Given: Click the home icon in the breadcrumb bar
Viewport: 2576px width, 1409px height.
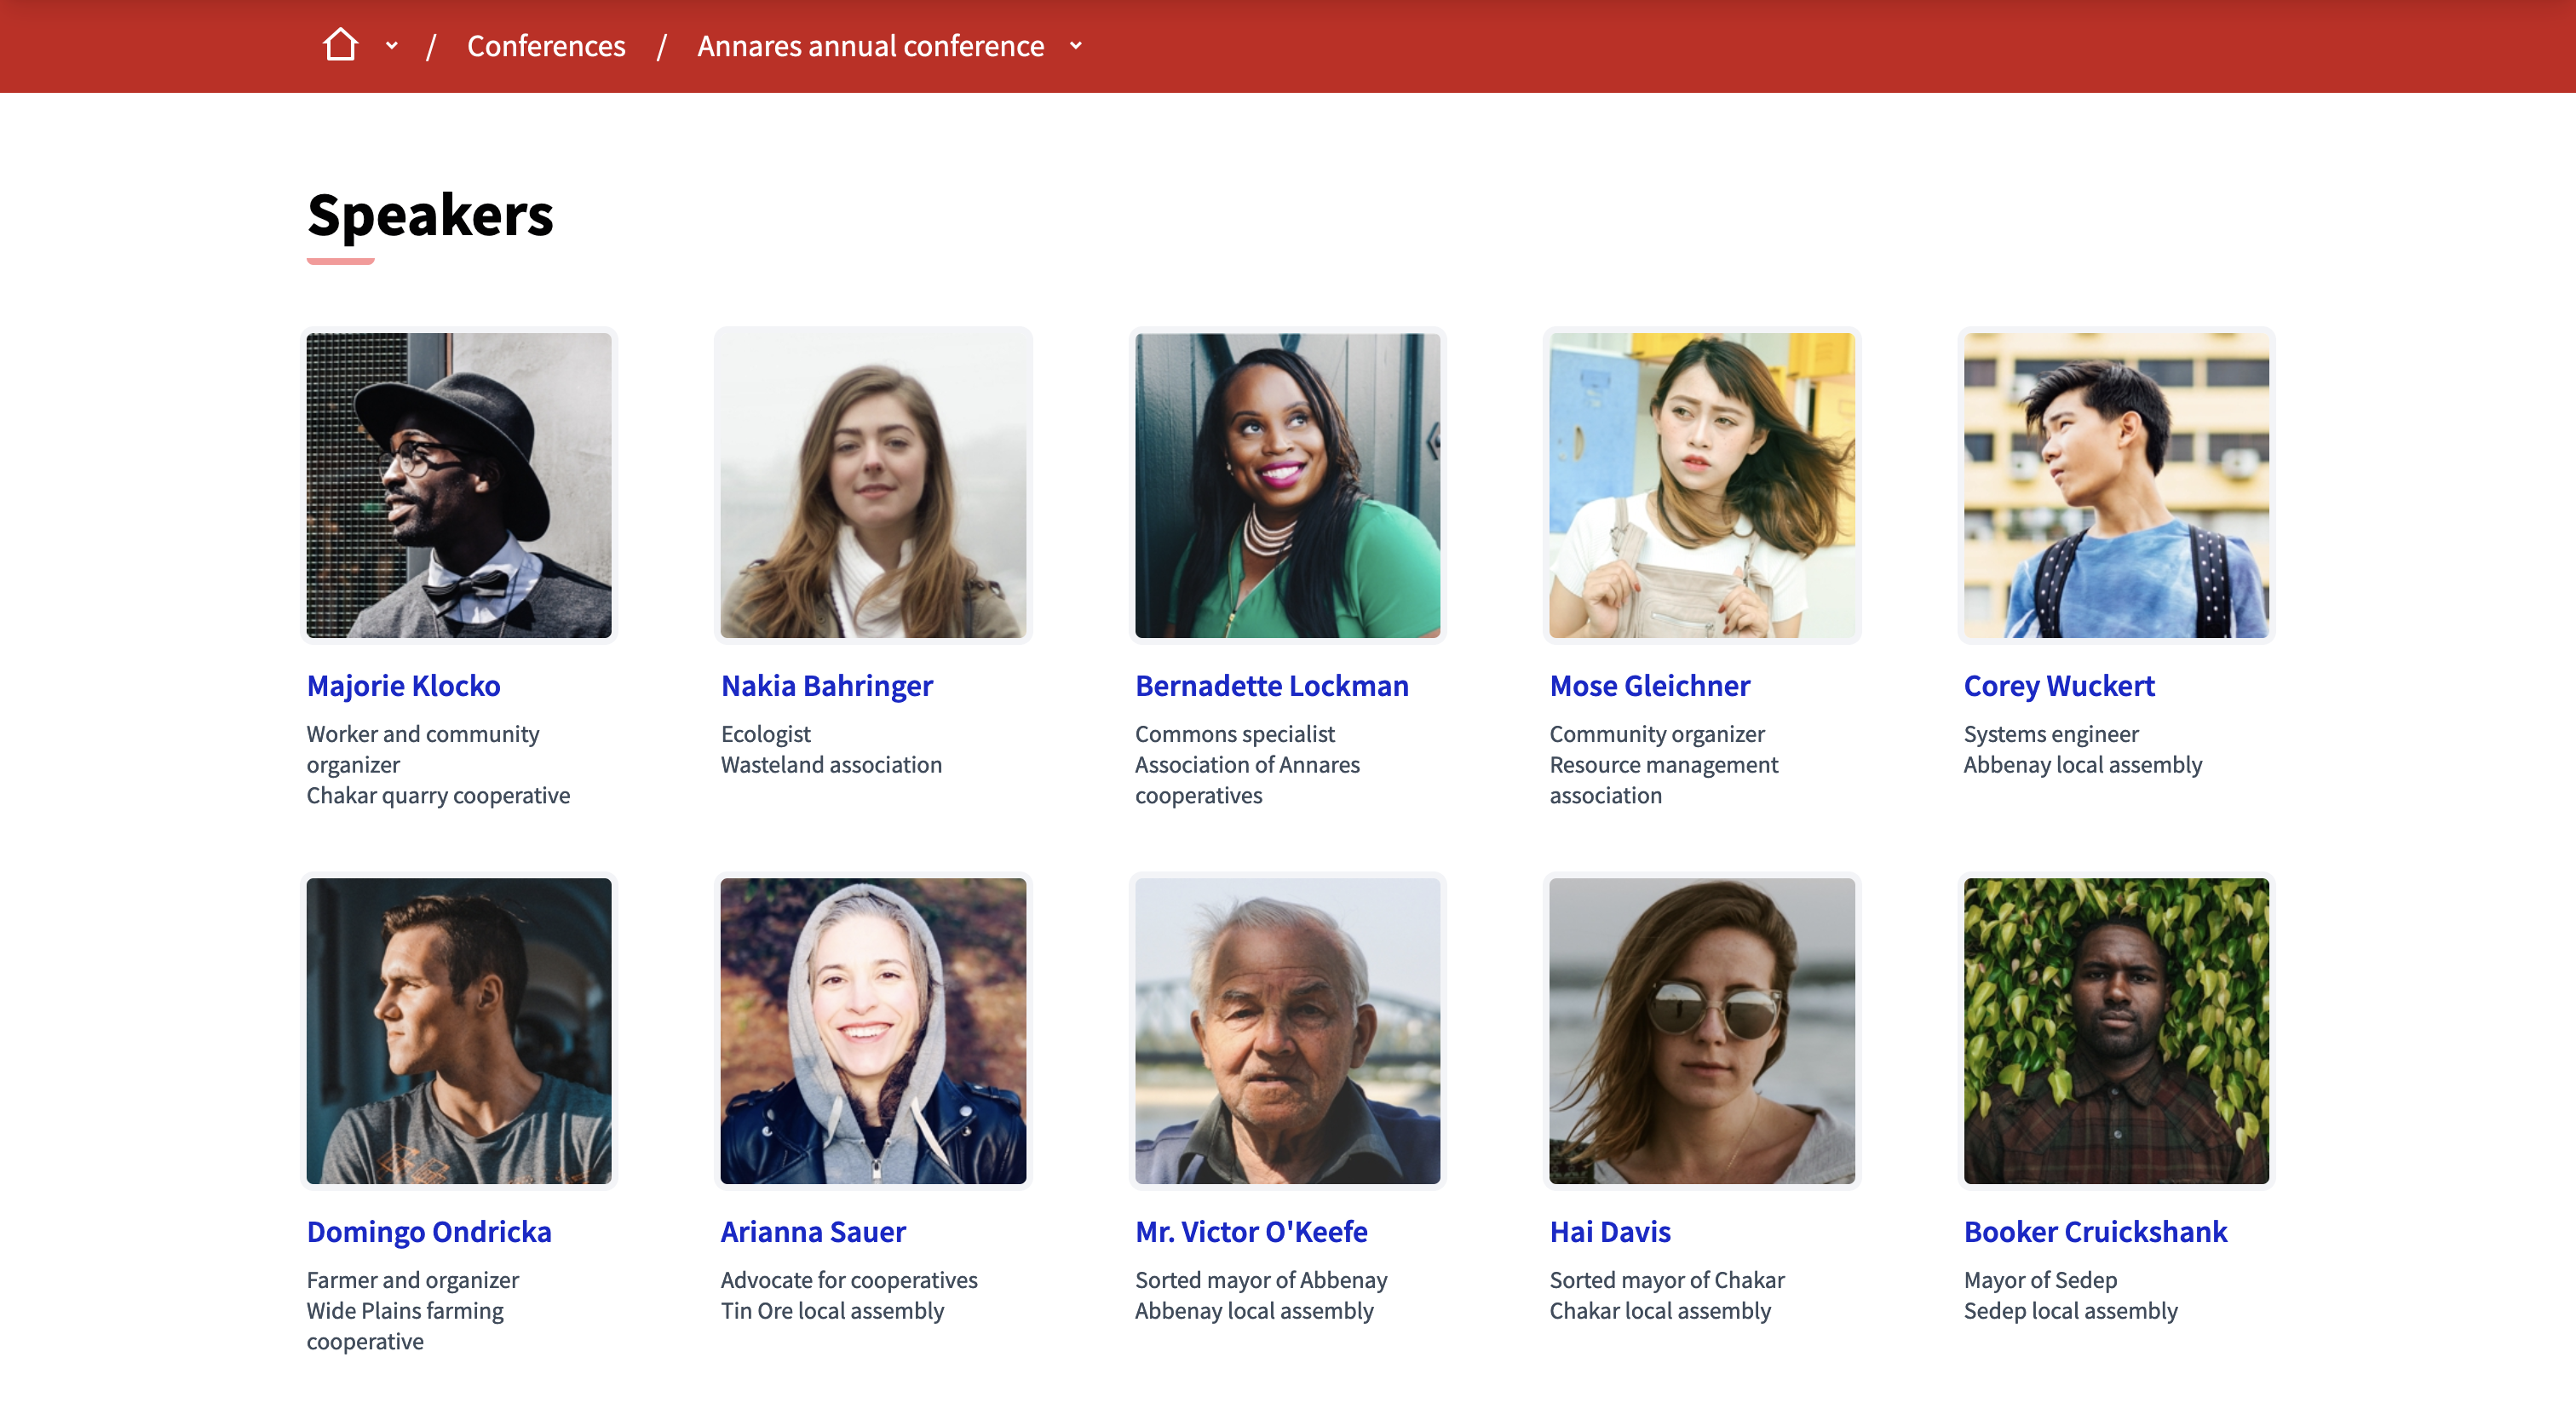Looking at the screenshot, I should click(x=342, y=44).
